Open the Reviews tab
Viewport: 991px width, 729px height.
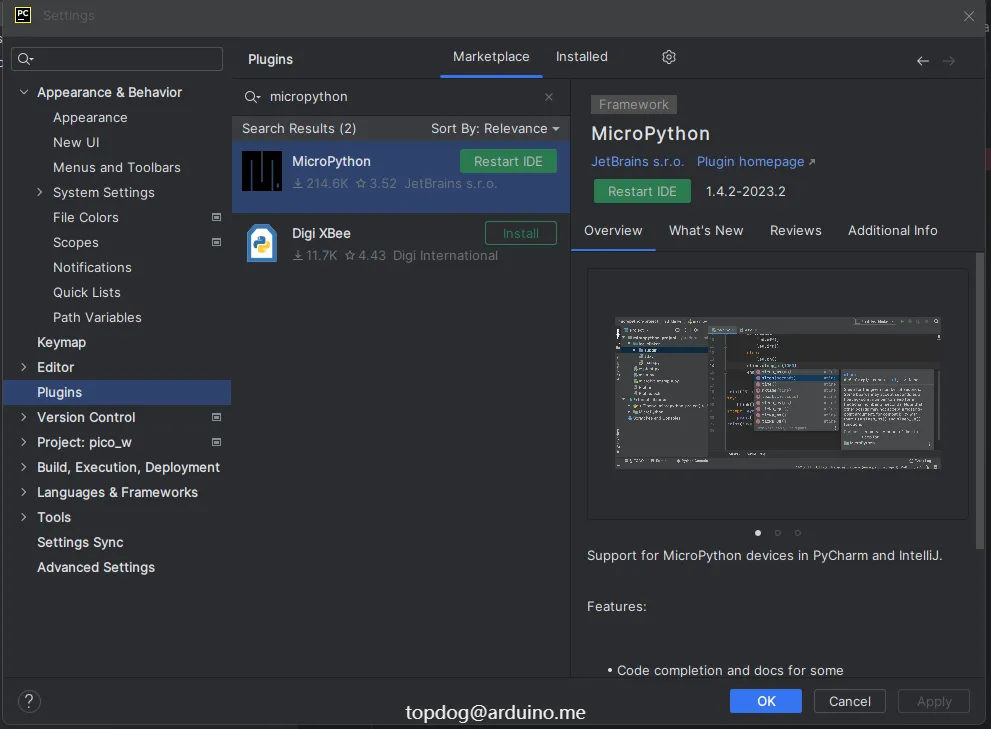[795, 231]
